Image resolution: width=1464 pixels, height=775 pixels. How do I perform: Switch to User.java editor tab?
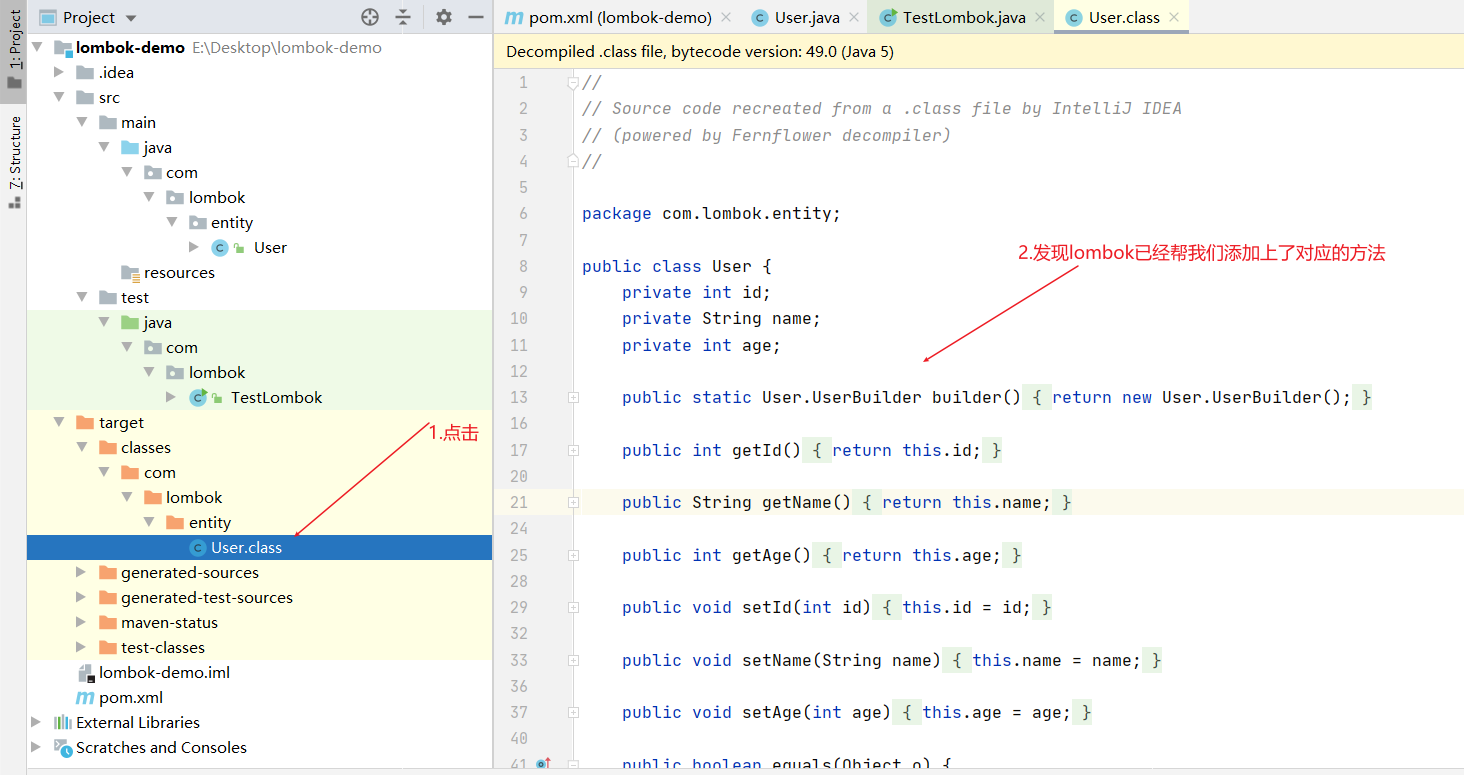807,17
